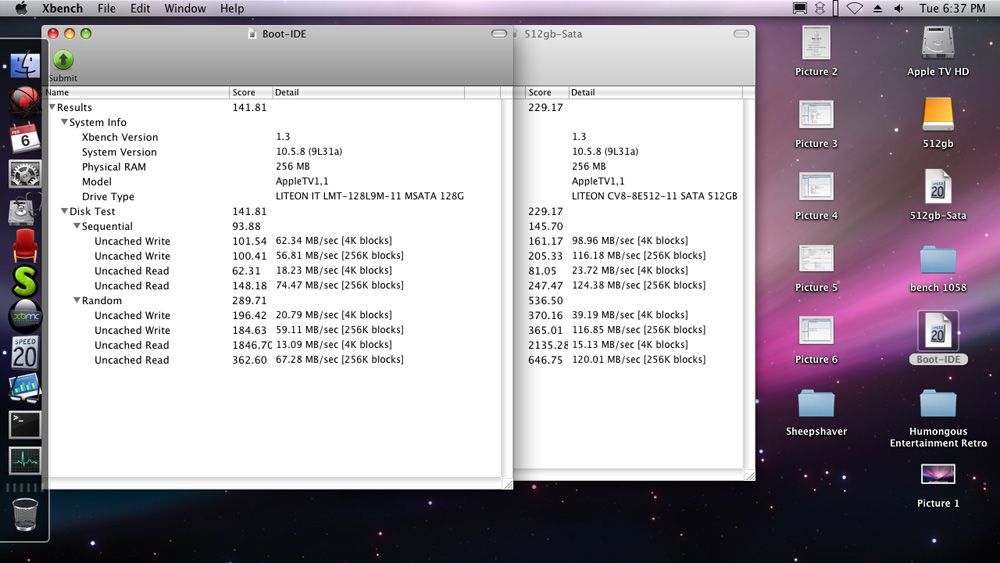Select the Physical RAM row
Screen dimensions: 1000x563
(x=275, y=166)
